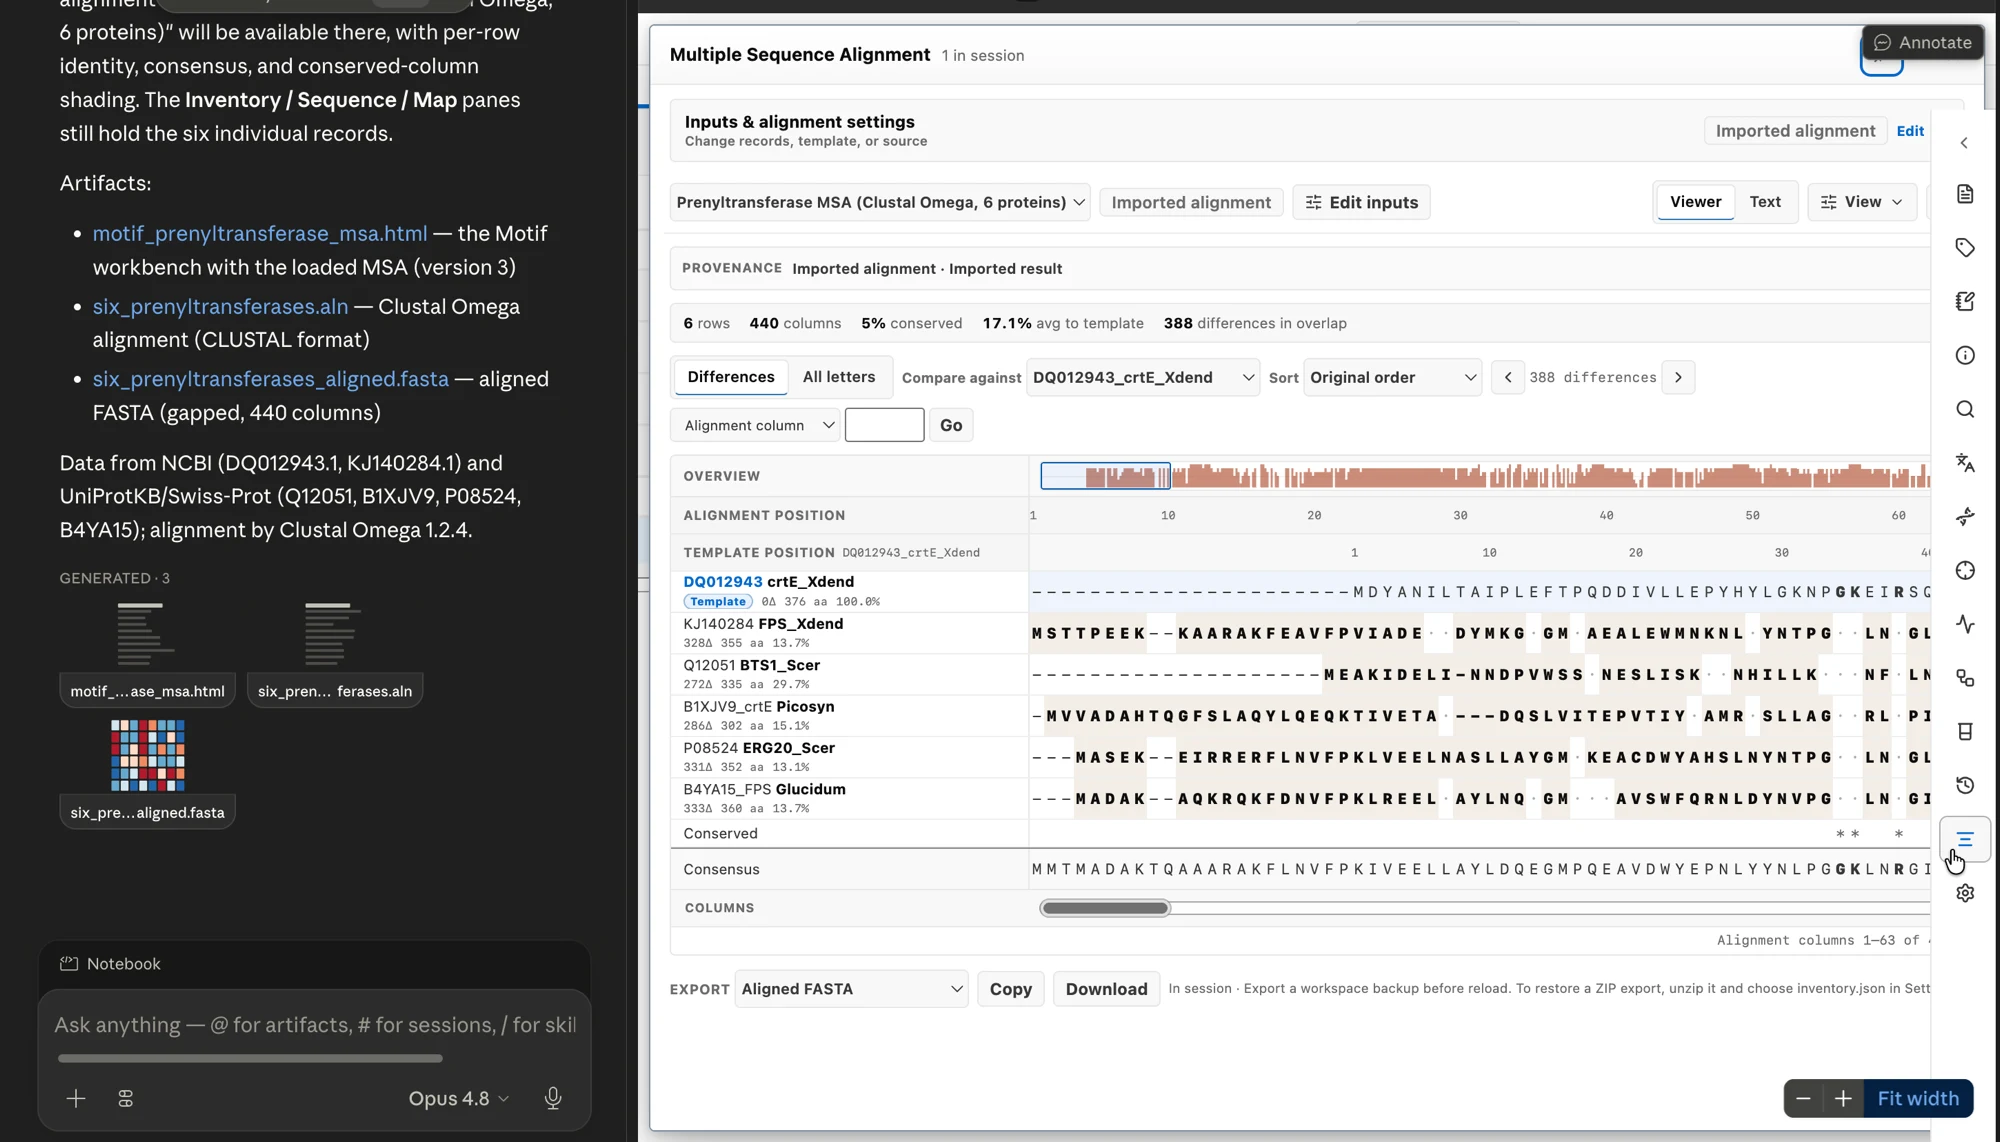Click the Template badge under DQ012943
Viewport: 2000px width, 1142px height.
click(718, 601)
